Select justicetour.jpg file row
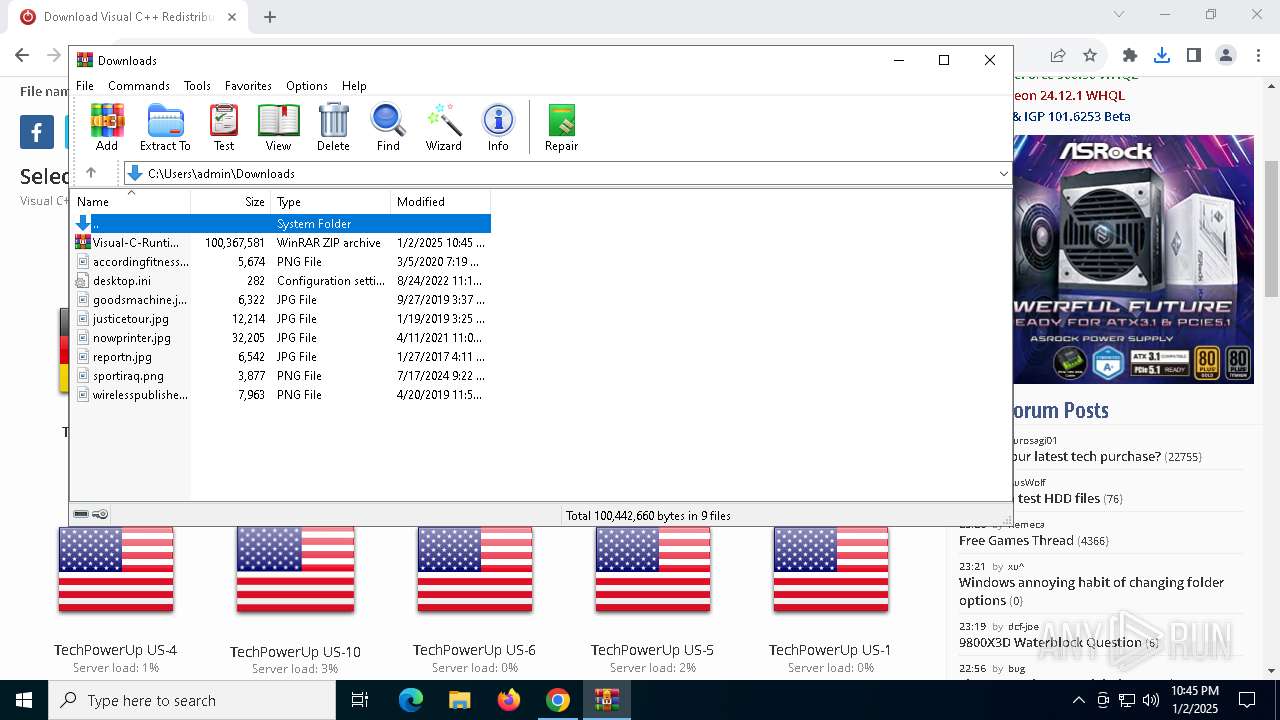The height and width of the screenshot is (720, 1280). tap(282, 319)
